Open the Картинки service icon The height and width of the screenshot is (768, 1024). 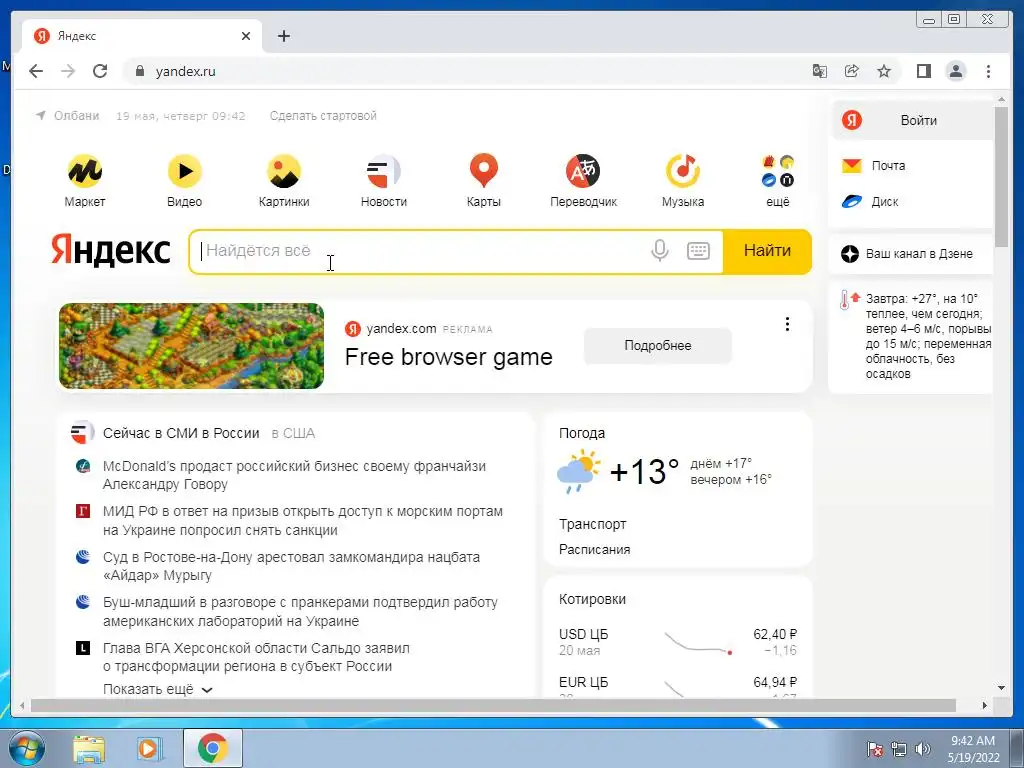pyautogui.click(x=284, y=172)
